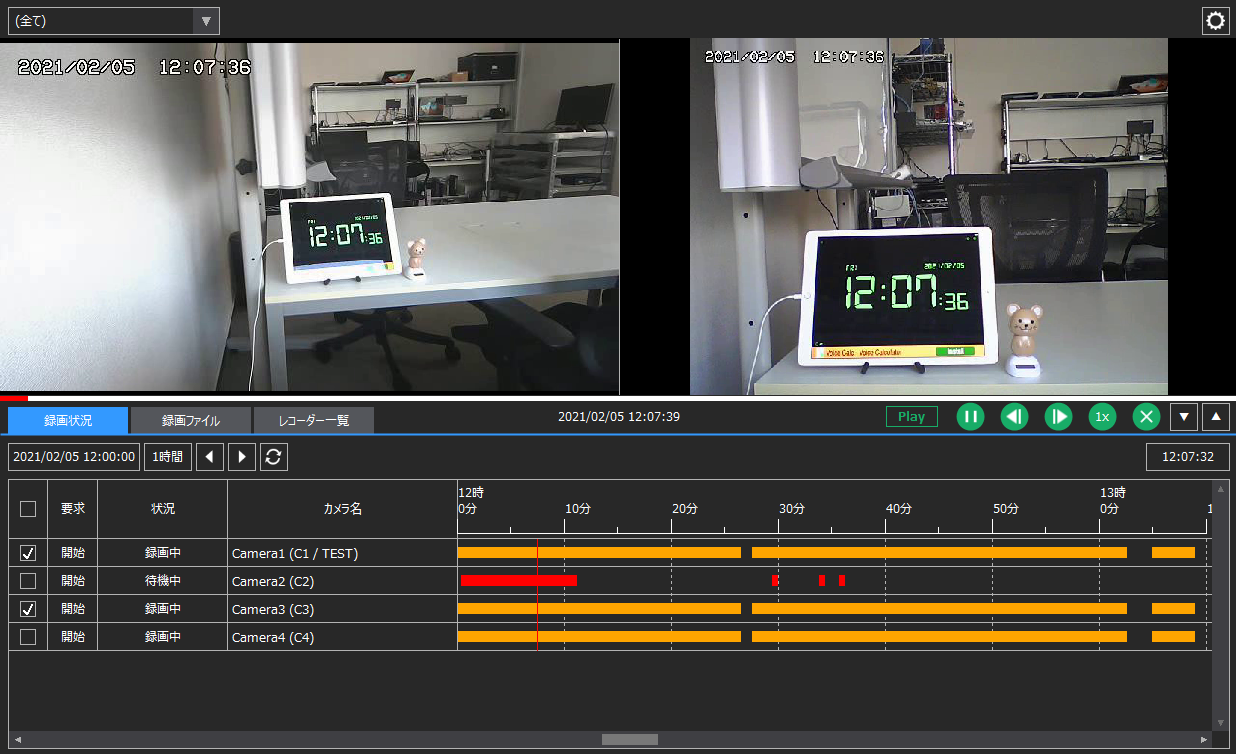Image resolution: width=1236 pixels, height=754 pixels.
Task: Click the step backward playback icon
Action: coord(1014,417)
